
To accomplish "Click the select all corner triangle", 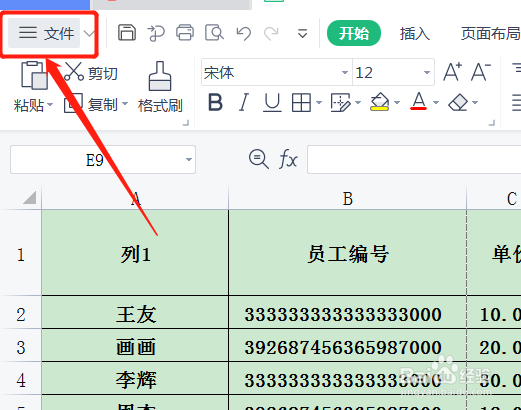I will pos(29,197).
